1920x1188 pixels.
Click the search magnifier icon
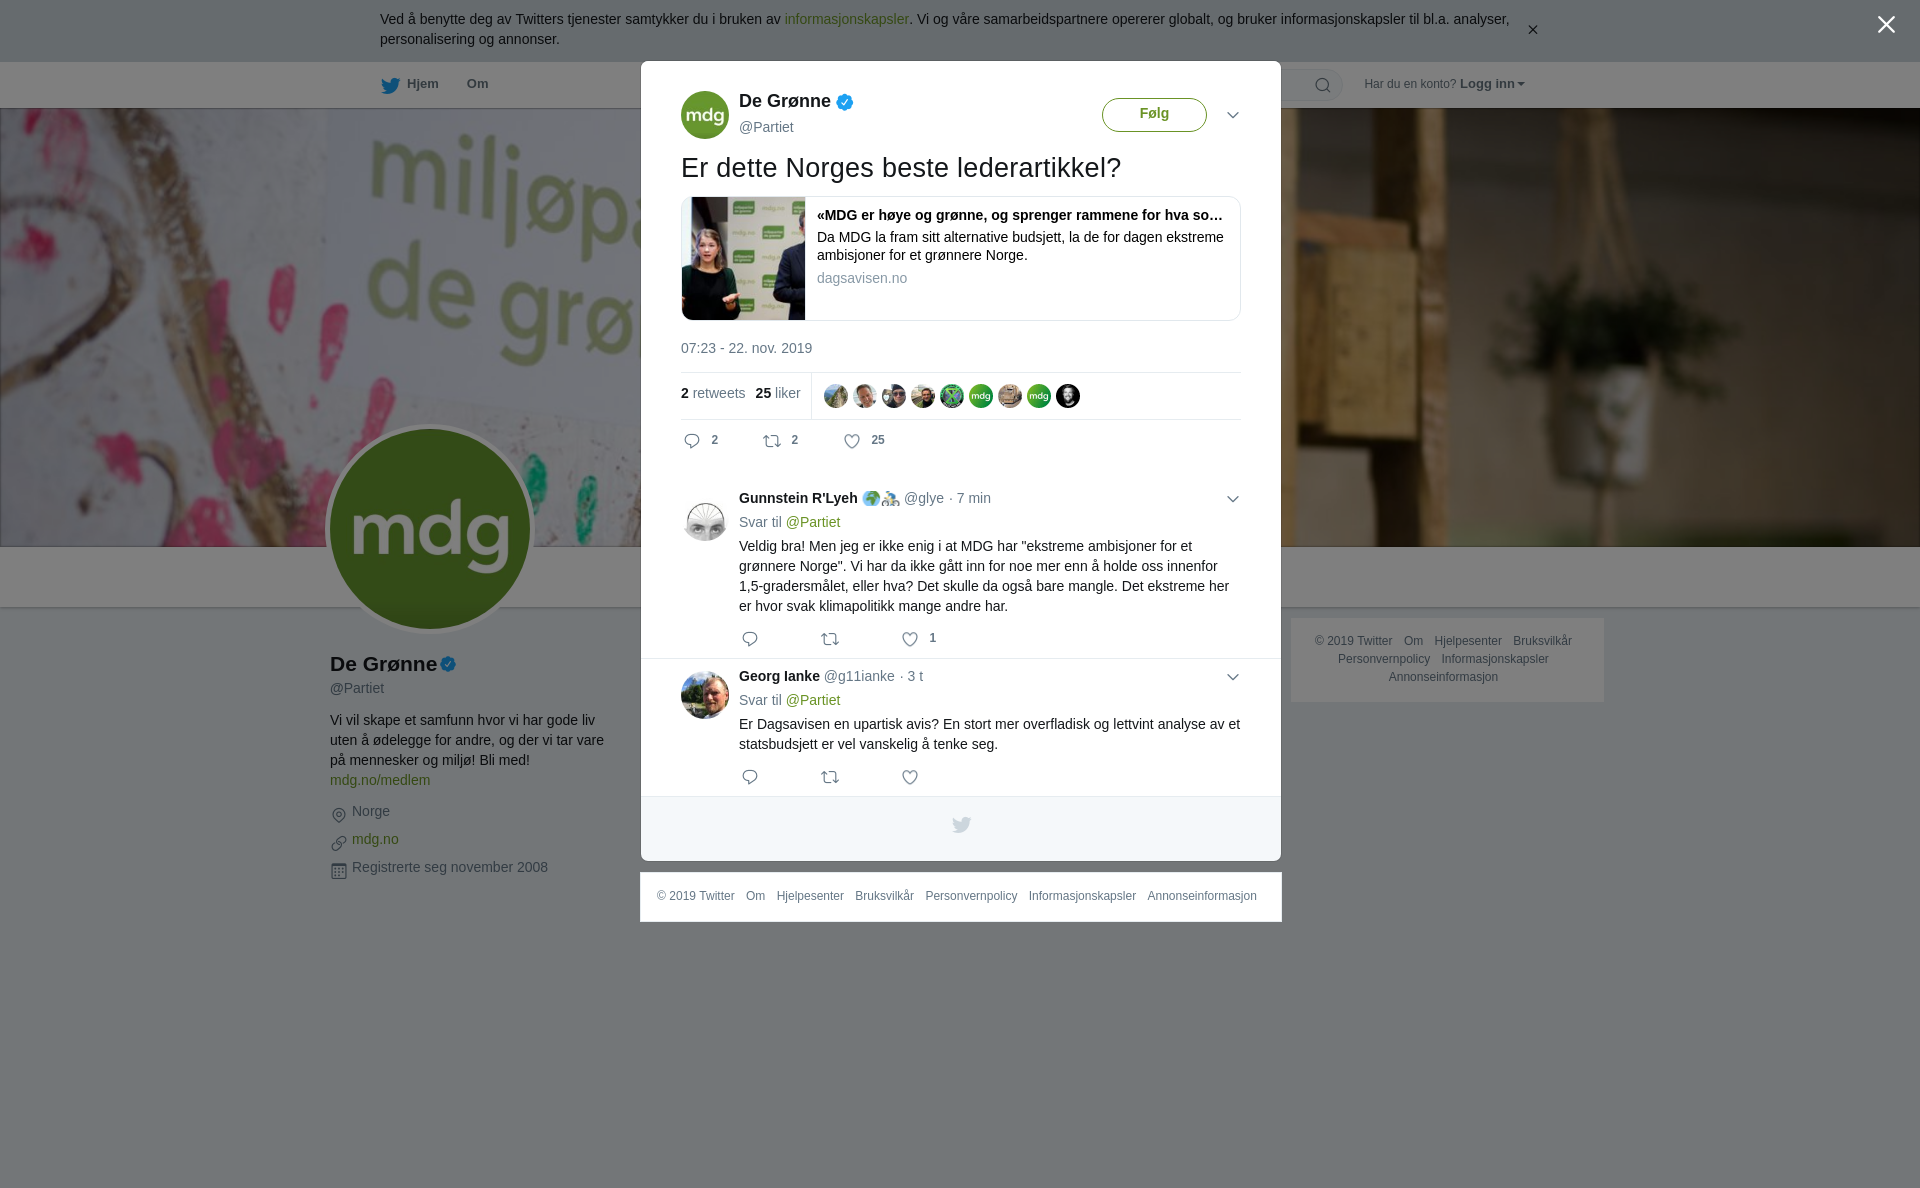click(1323, 85)
